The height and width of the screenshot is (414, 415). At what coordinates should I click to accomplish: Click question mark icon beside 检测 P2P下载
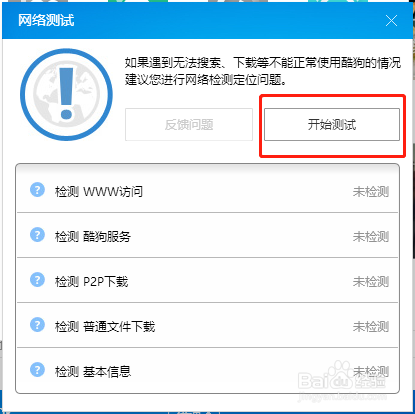pyautogui.click(x=37, y=280)
